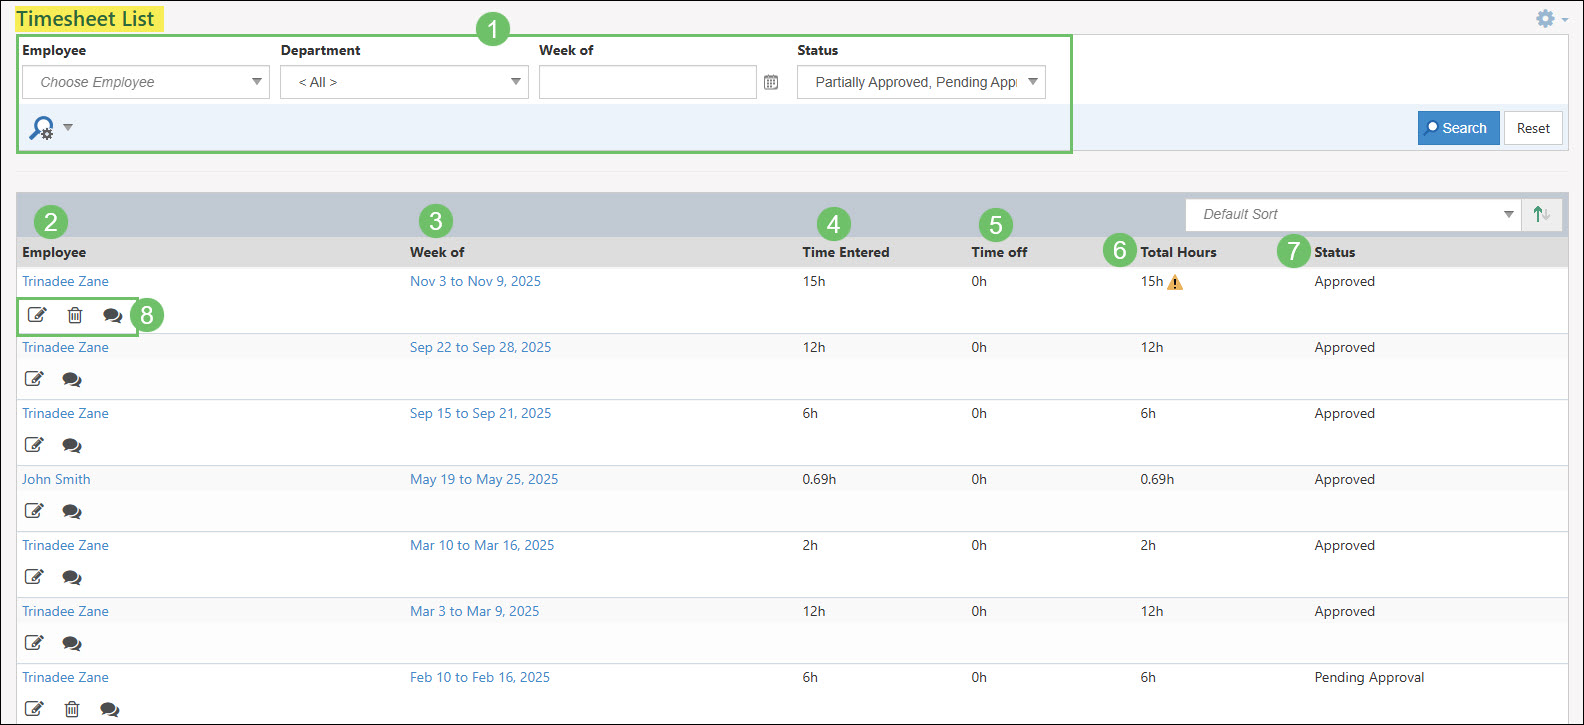The width and height of the screenshot is (1584, 725).
Task: Open the Status filter dropdown
Action: tap(921, 82)
